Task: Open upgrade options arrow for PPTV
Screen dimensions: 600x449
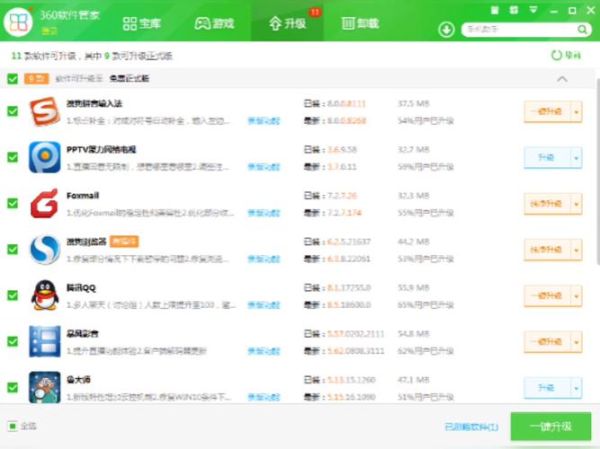Action: pos(576,158)
